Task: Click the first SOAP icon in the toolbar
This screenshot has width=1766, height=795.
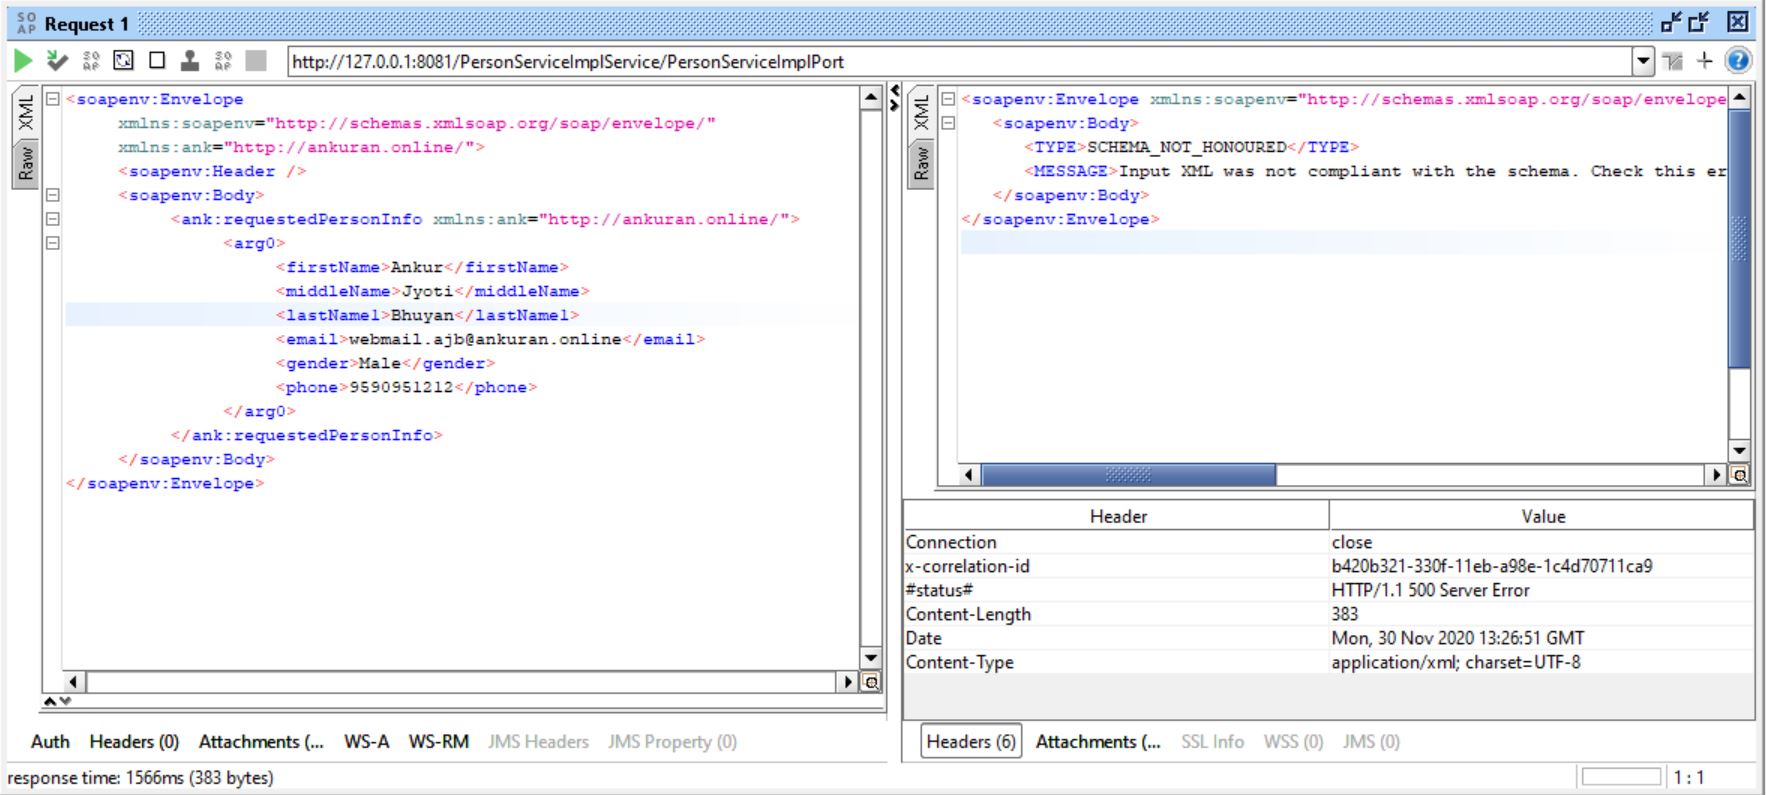Action: (91, 61)
